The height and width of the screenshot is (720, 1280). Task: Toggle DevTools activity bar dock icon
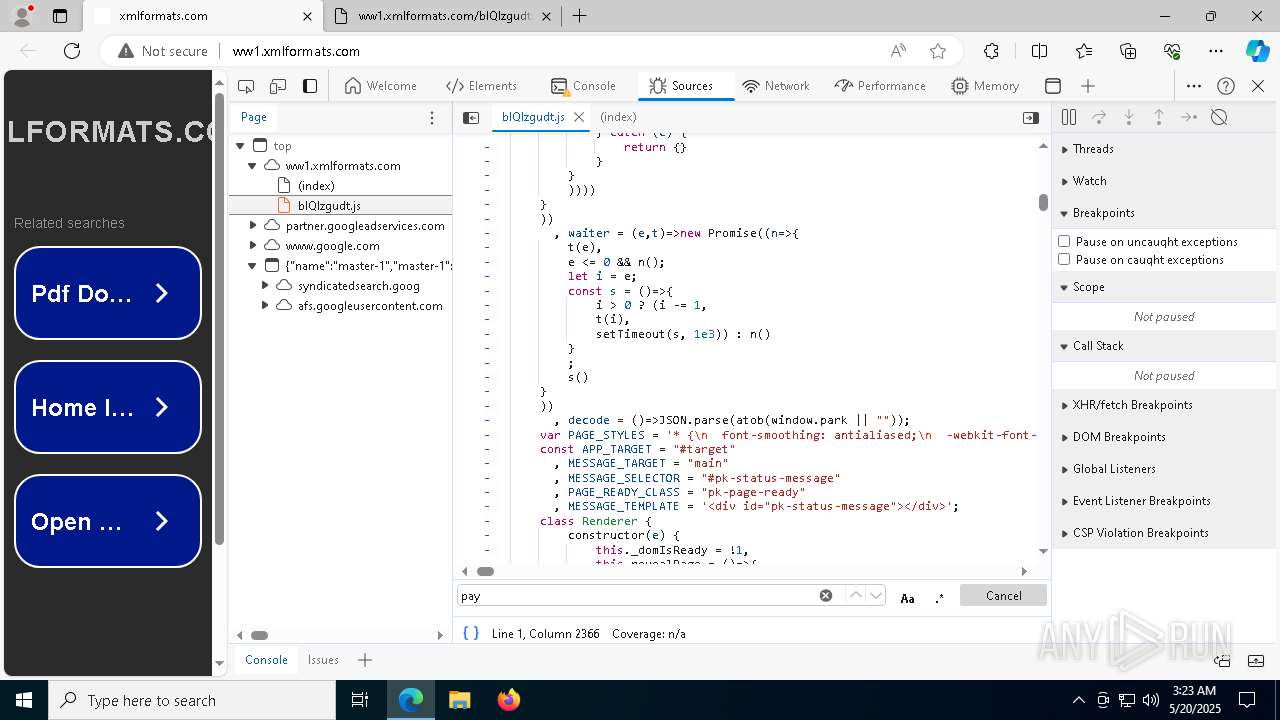tap(310, 86)
